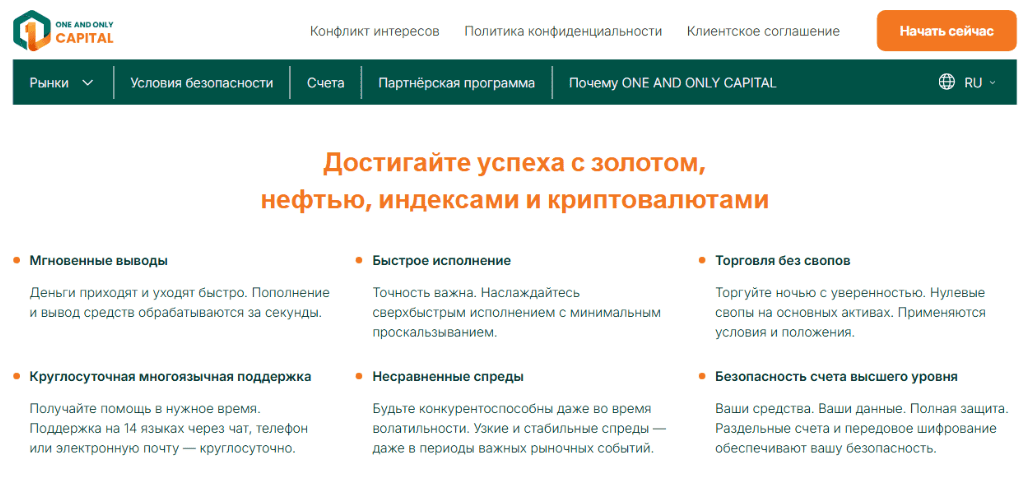
Task: Click the Быстрое исполнение heading
Action: point(442,261)
